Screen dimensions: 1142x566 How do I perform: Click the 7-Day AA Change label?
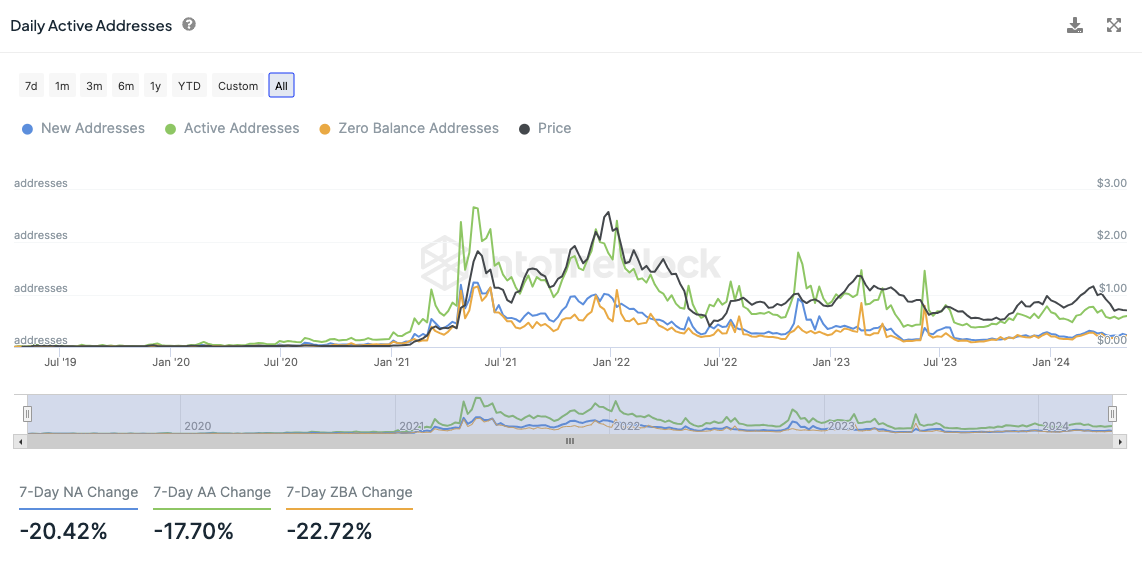click(212, 492)
